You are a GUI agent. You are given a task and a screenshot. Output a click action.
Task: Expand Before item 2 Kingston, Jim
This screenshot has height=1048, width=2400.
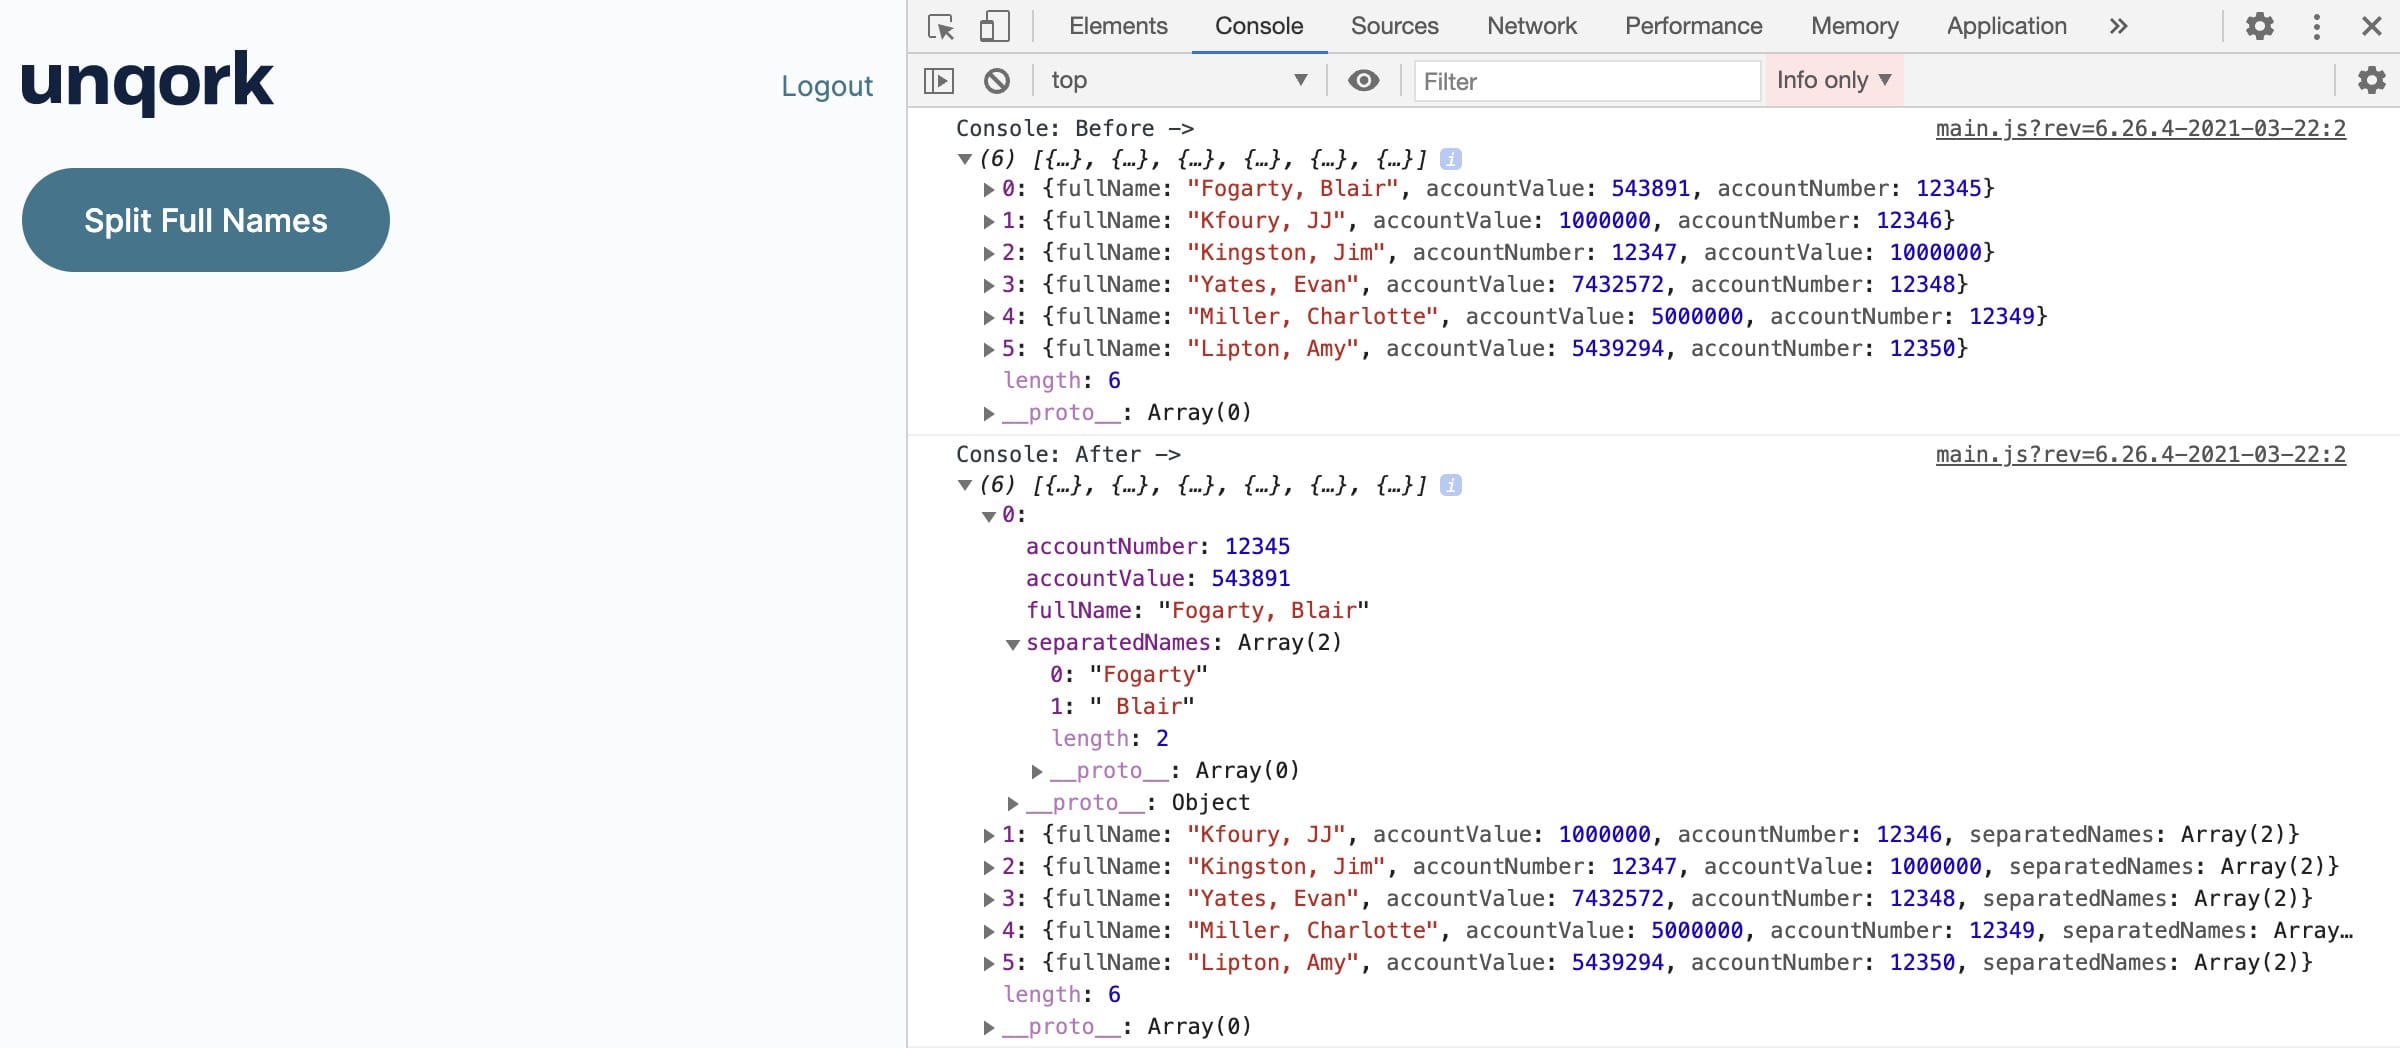point(988,253)
